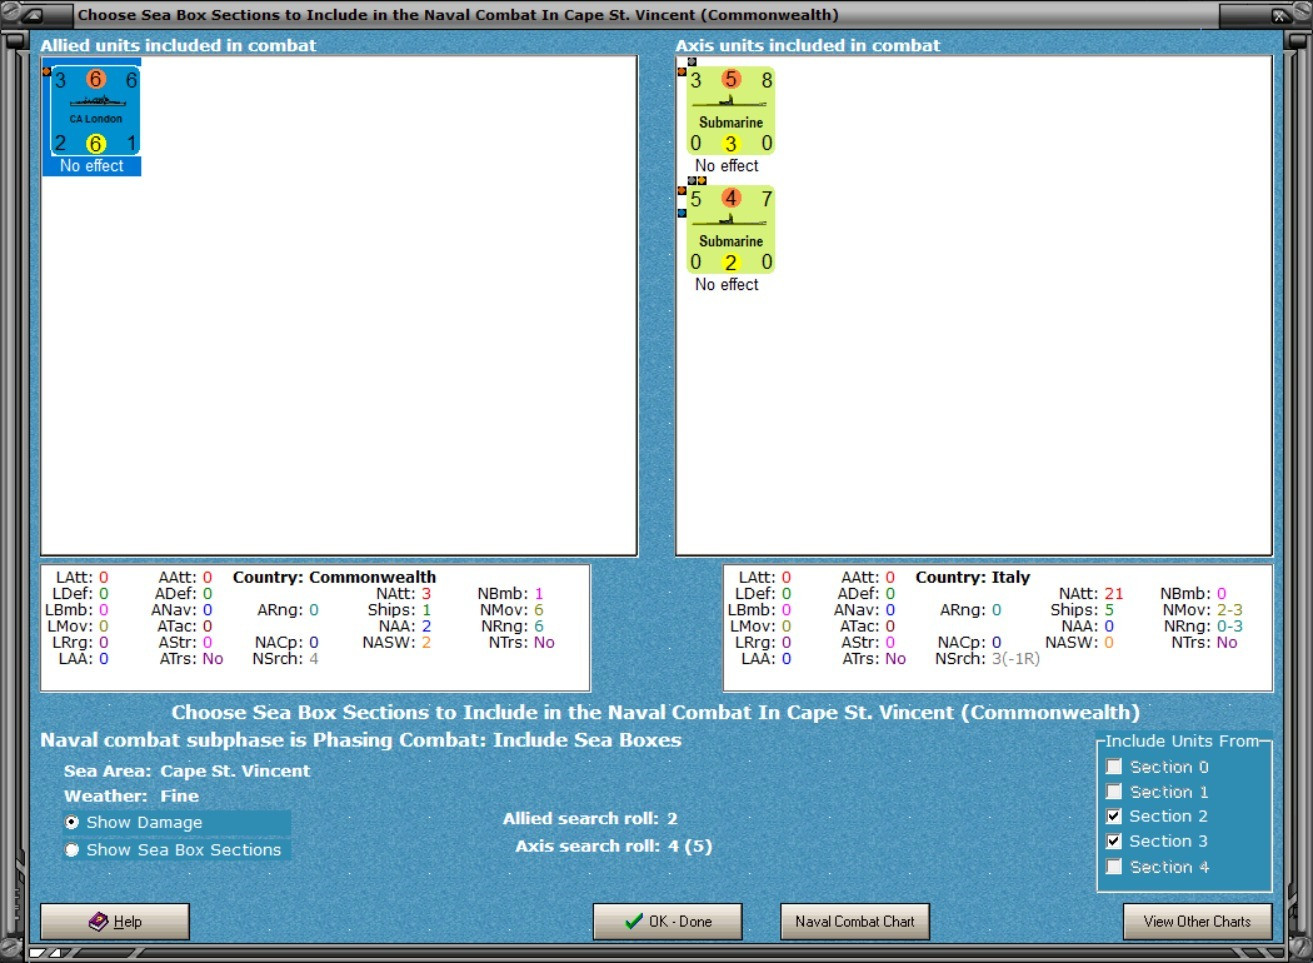Uncheck Section 3 checkbox
1313x963 pixels.
[1114, 841]
